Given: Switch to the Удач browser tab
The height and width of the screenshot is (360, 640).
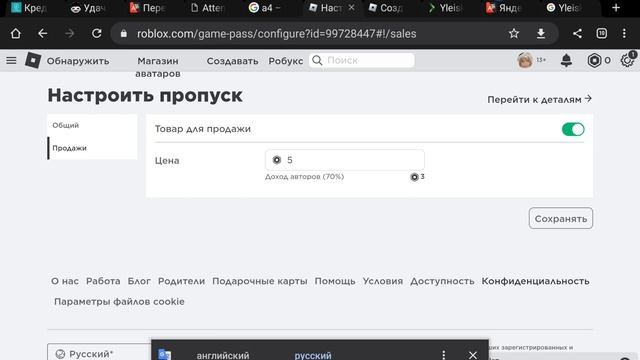Looking at the screenshot, I should [x=88, y=8].
